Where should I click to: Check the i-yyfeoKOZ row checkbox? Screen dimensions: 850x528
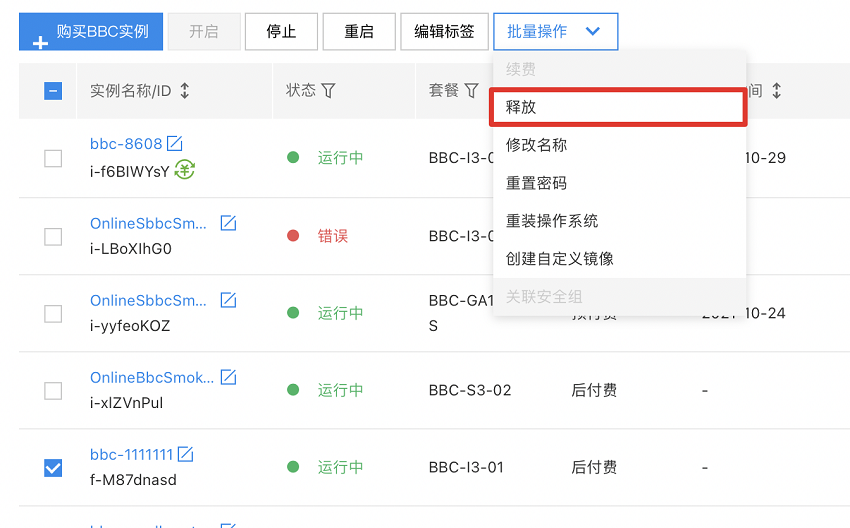coord(53,313)
